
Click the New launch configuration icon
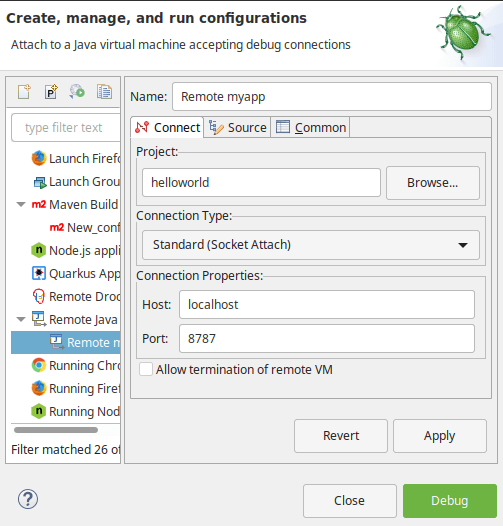(x=24, y=92)
